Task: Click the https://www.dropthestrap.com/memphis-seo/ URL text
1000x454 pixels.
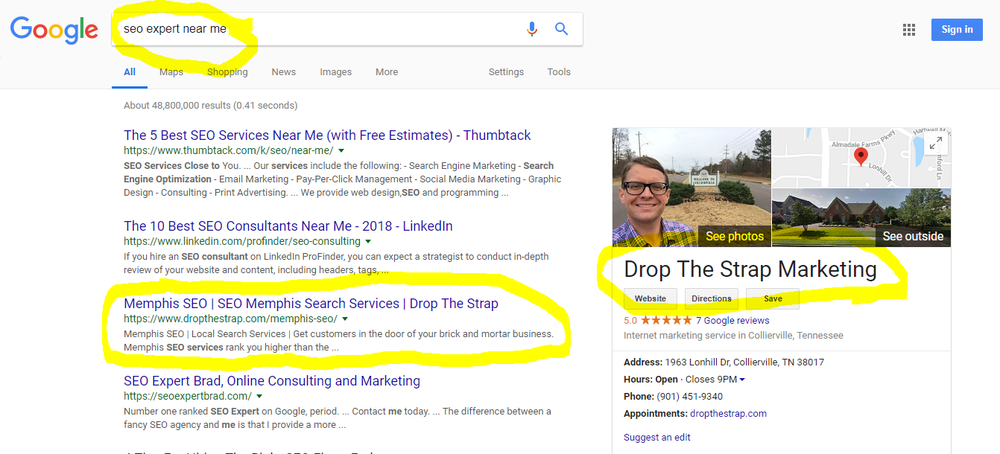Action: coord(230,319)
